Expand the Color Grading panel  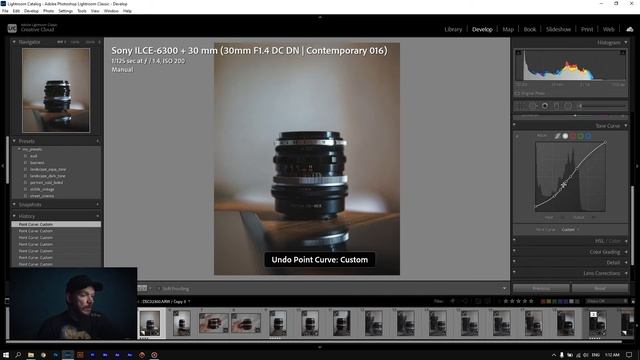click(626, 252)
